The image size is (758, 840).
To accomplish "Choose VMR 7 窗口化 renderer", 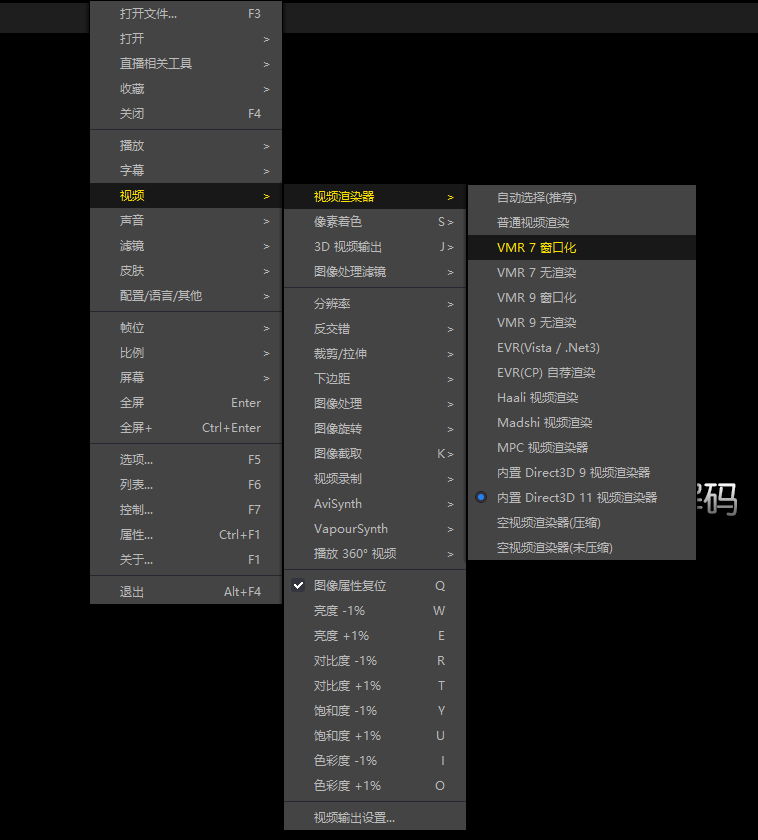I will pyautogui.click(x=537, y=247).
